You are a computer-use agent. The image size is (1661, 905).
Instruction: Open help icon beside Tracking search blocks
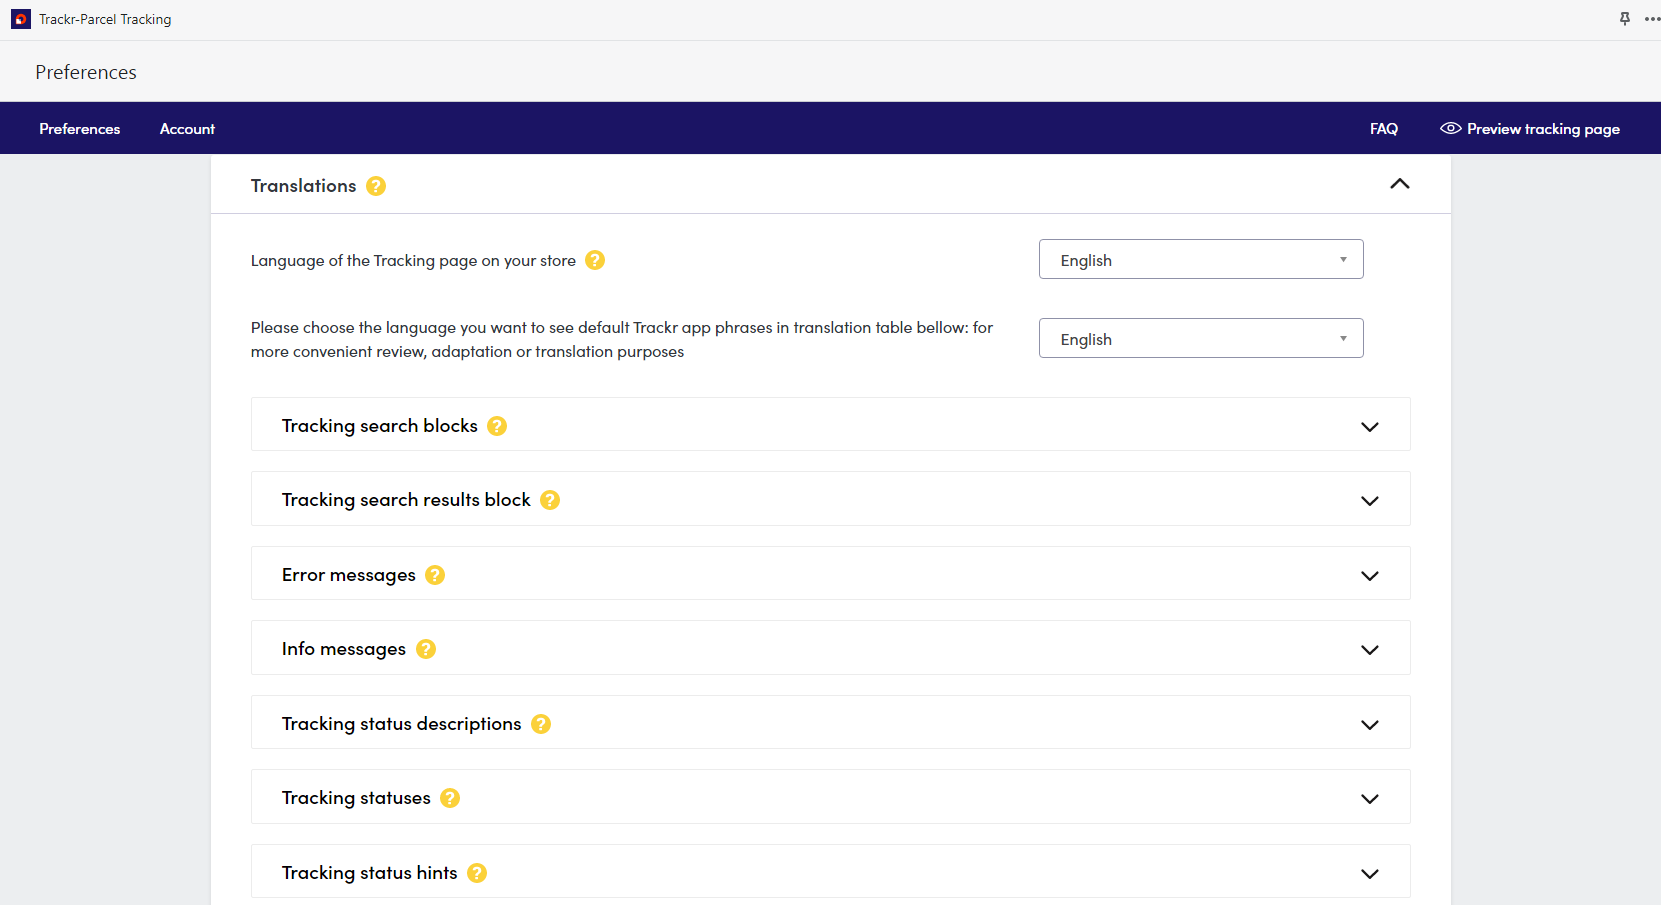pos(497,426)
